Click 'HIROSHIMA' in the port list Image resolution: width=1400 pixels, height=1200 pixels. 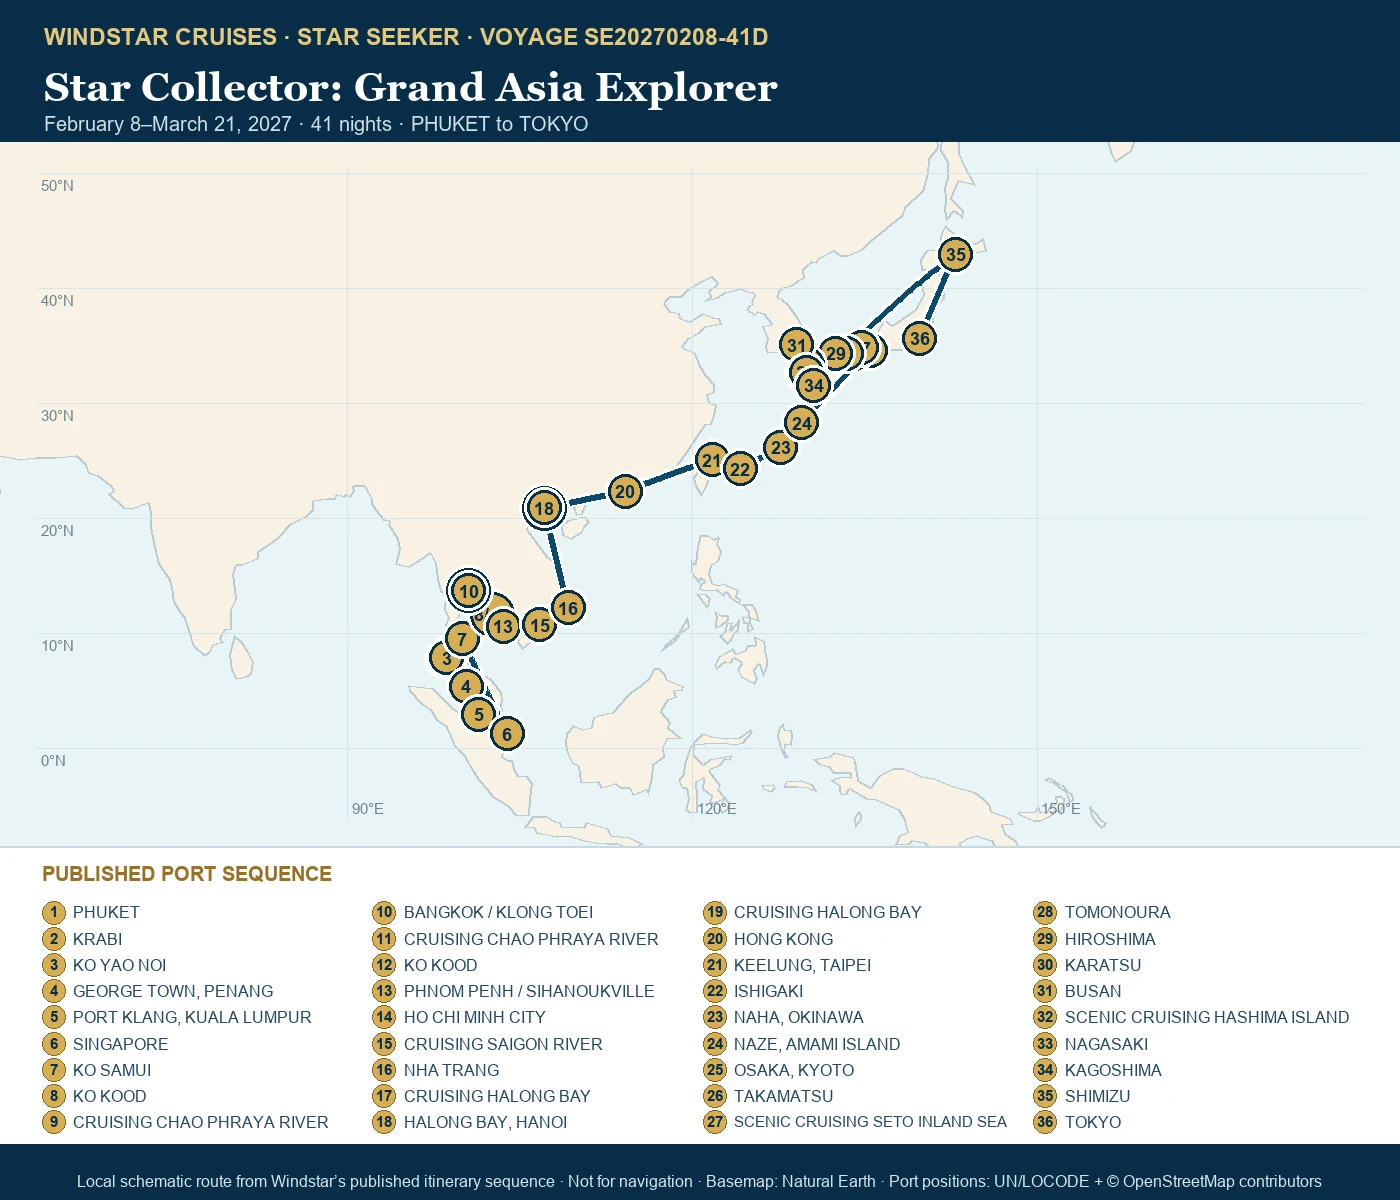click(x=1110, y=939)
